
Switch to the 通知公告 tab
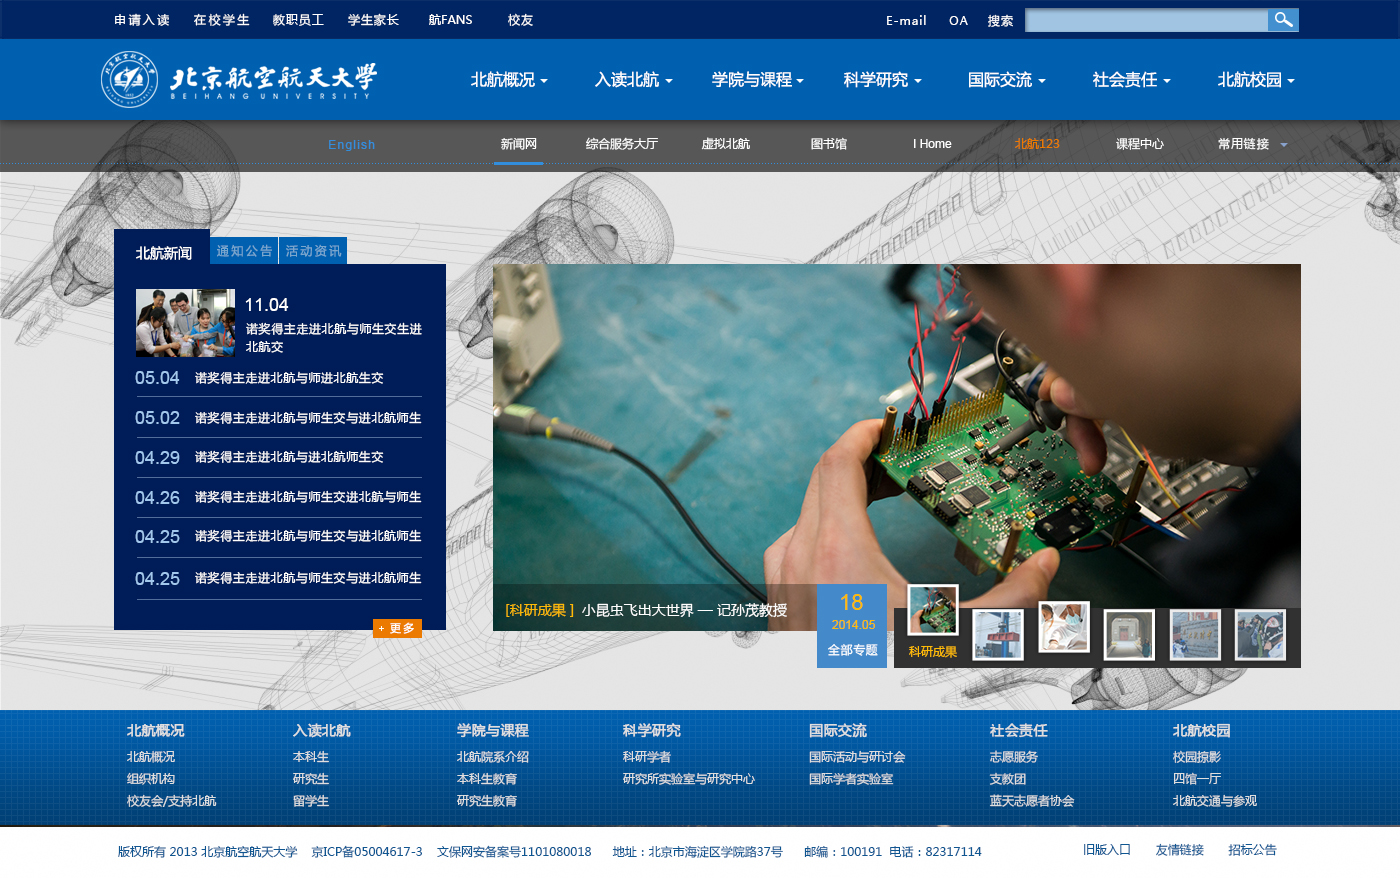tap(244, 251)
